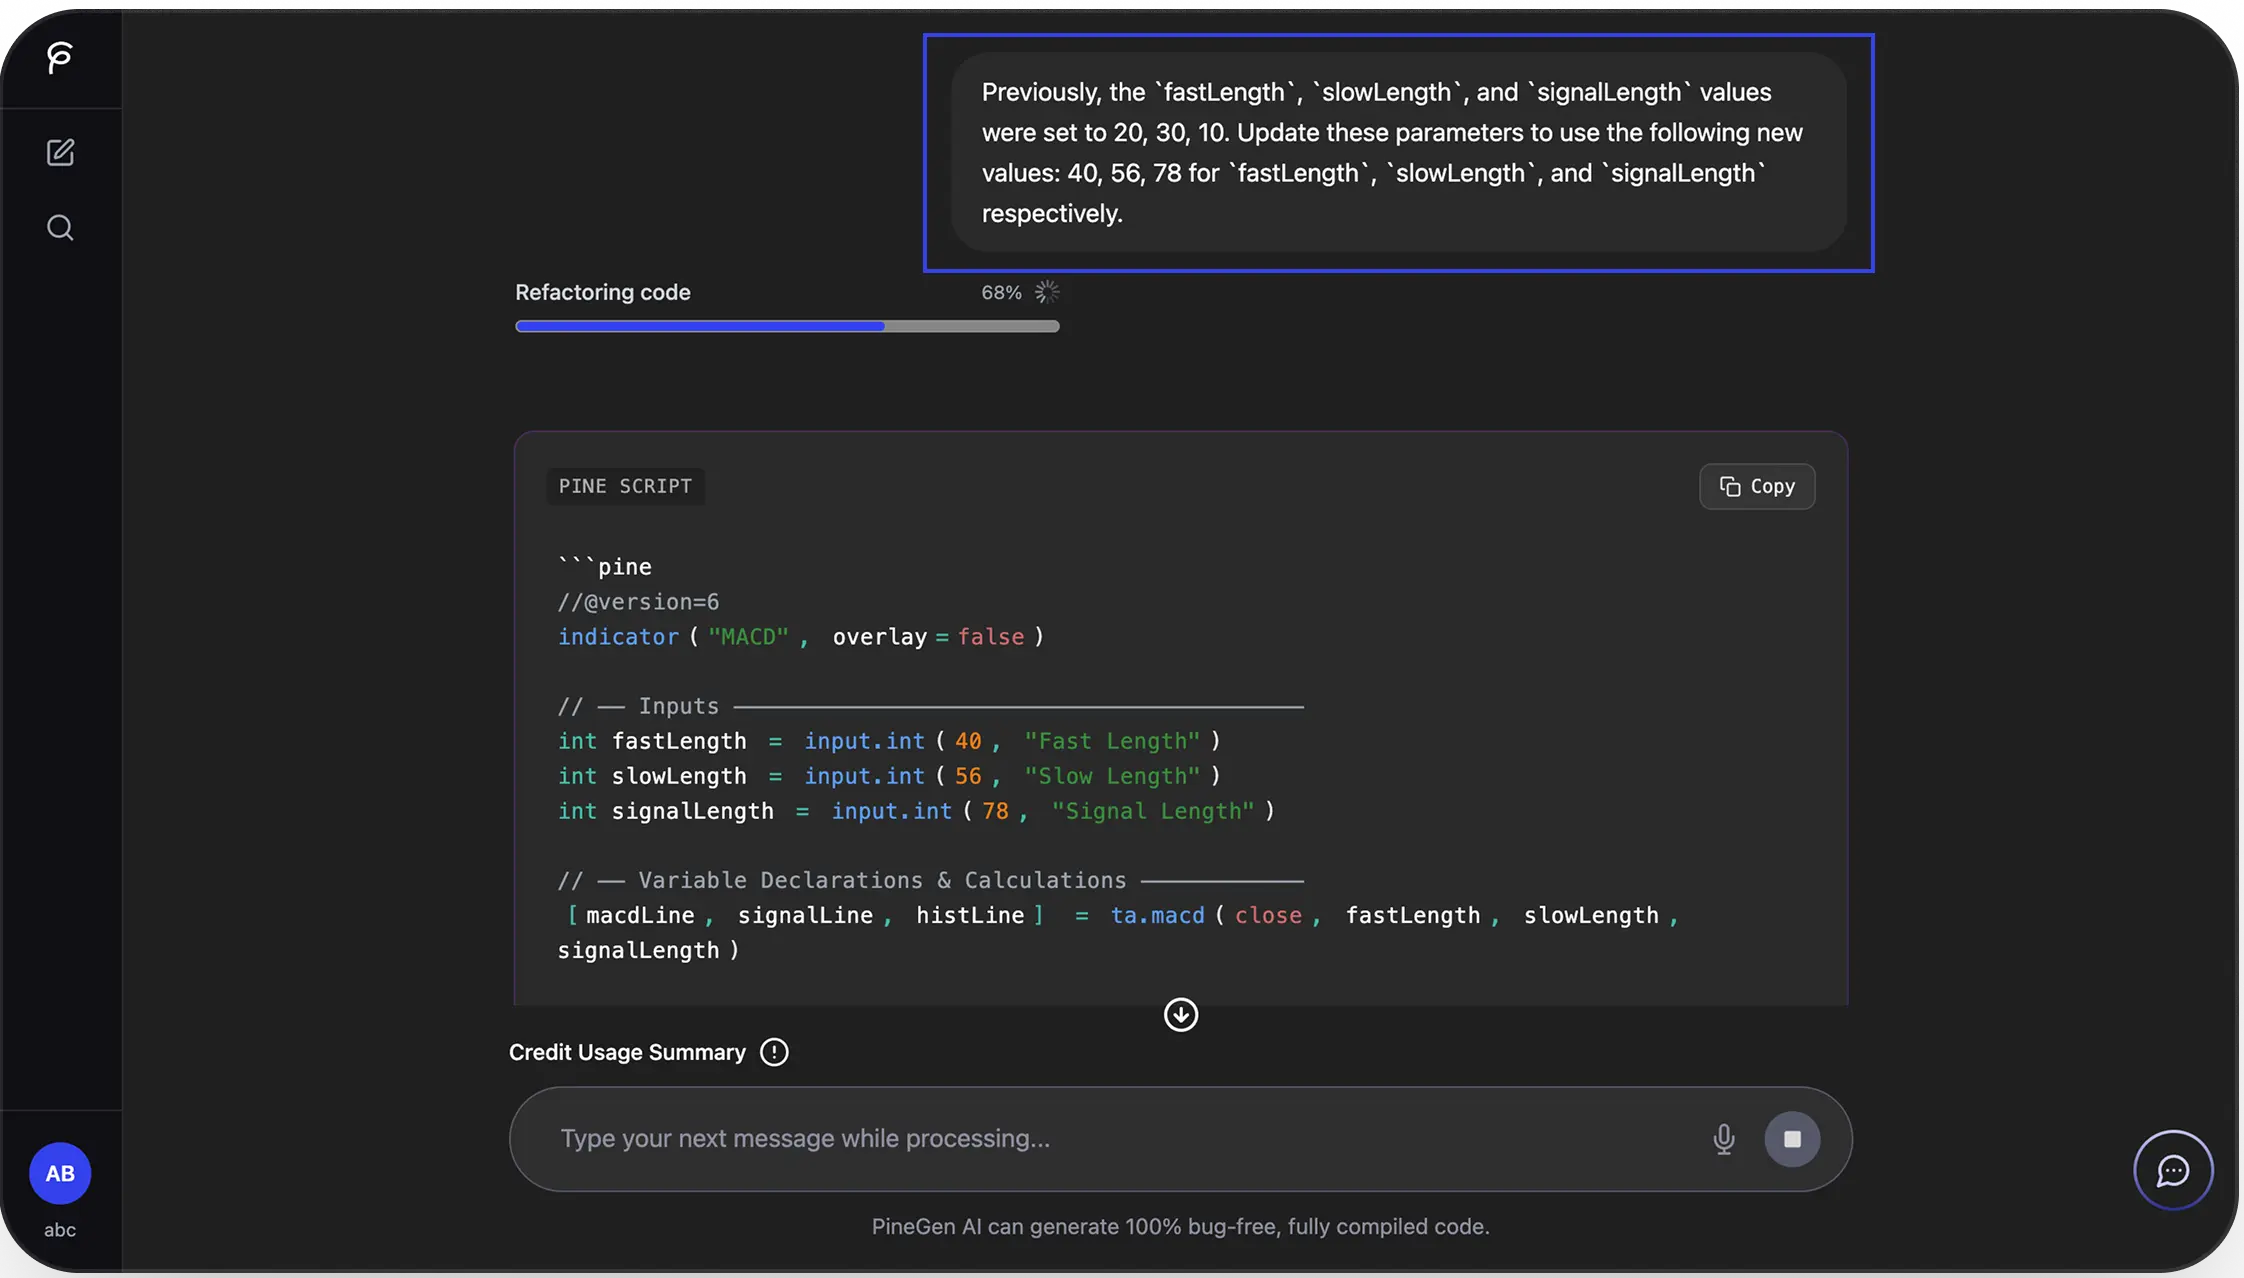Start a new chat with compose icon
This screenshot has width=2244, height=1278.
pos(60,152)
